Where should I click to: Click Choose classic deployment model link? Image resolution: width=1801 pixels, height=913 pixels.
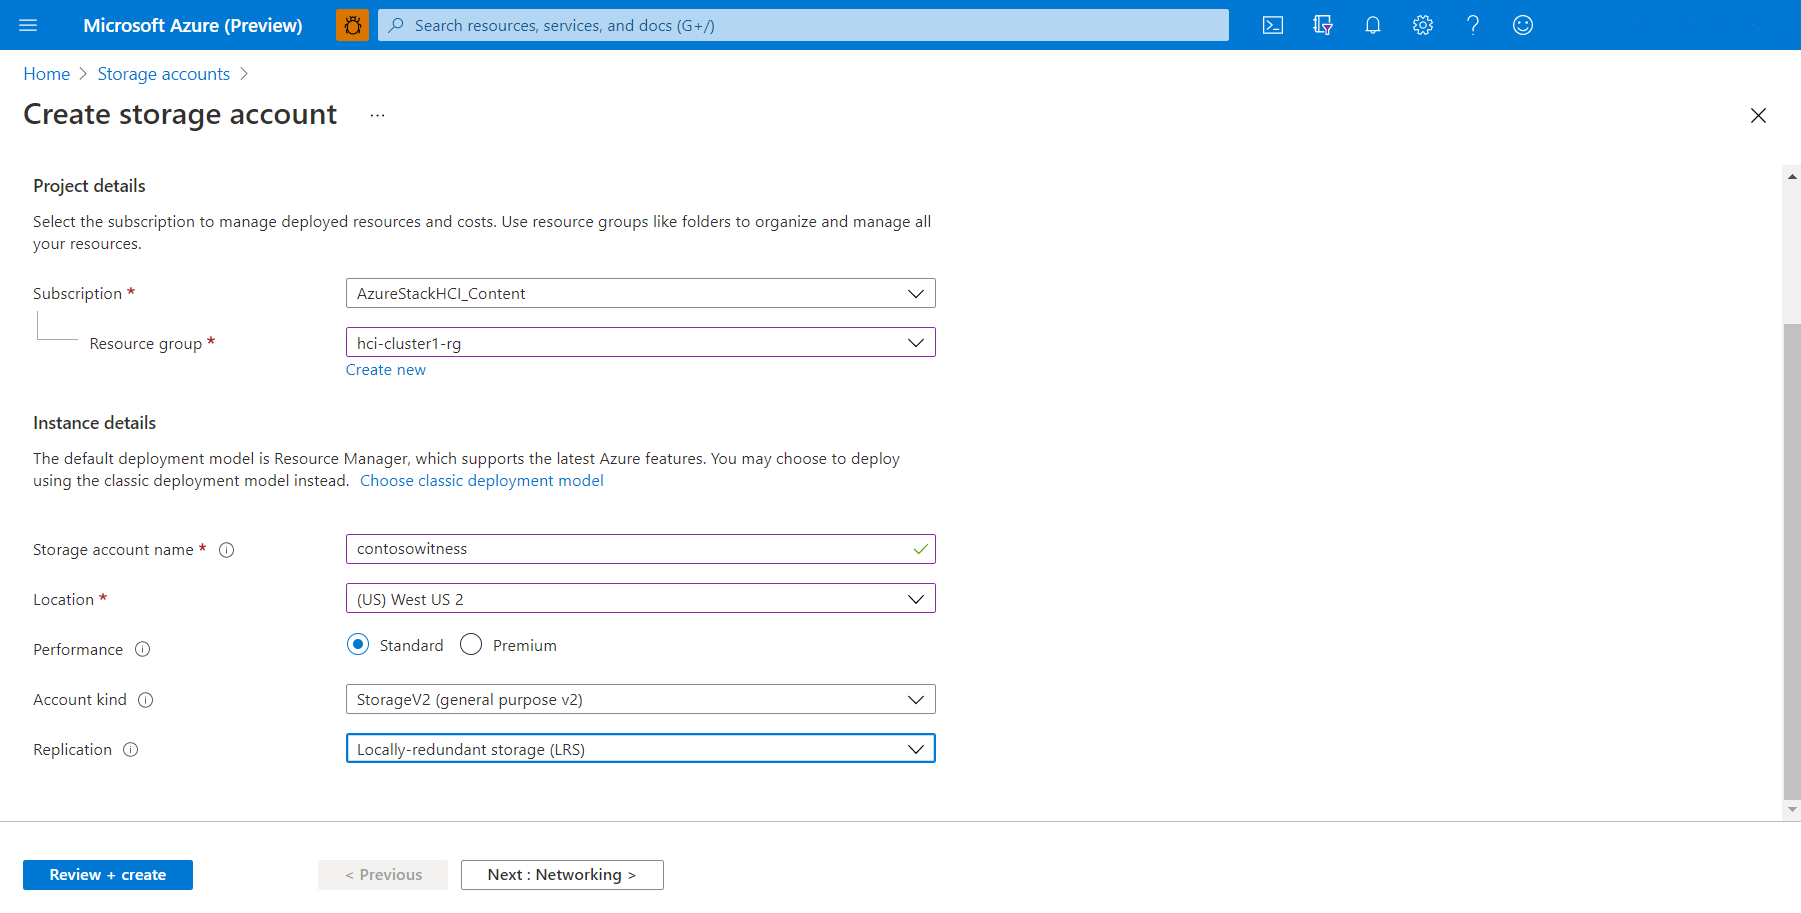click(481, 481)
